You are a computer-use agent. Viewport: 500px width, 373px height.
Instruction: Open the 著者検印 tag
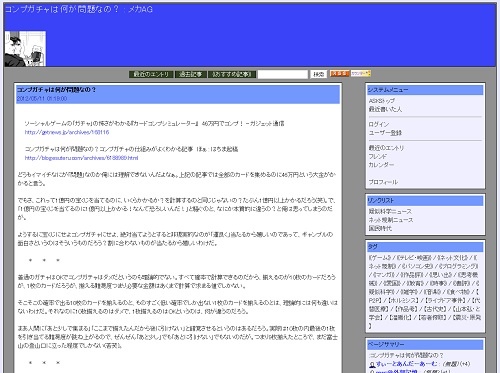(x=431, y=317)
